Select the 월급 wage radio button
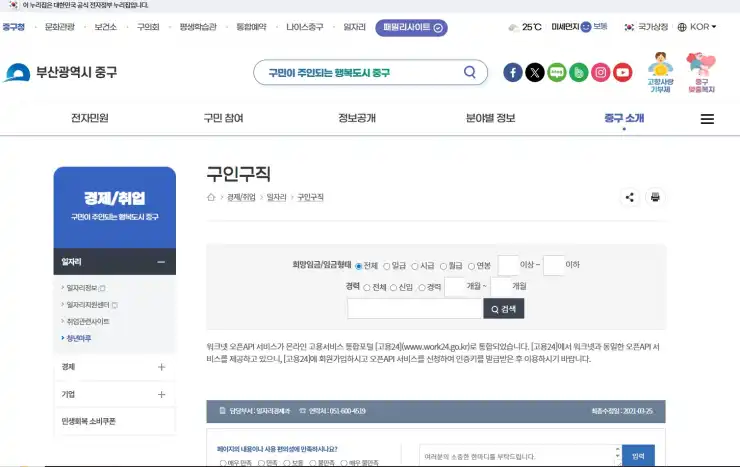Screen dimensions: 740x467 (443, 267)
